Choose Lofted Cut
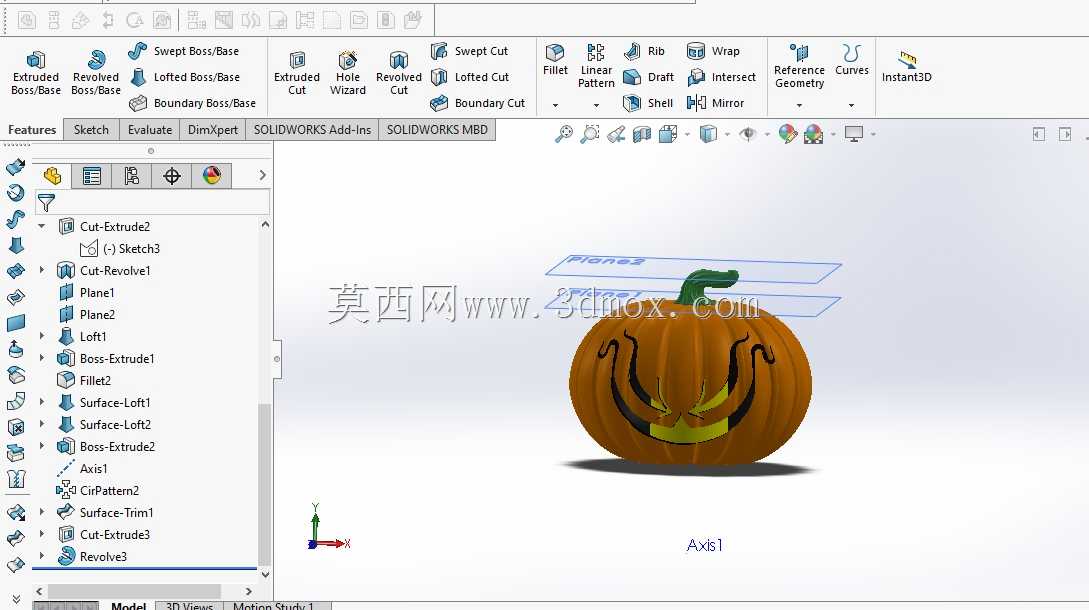This screenshot has height=610, width=1089. pos(469,77)
